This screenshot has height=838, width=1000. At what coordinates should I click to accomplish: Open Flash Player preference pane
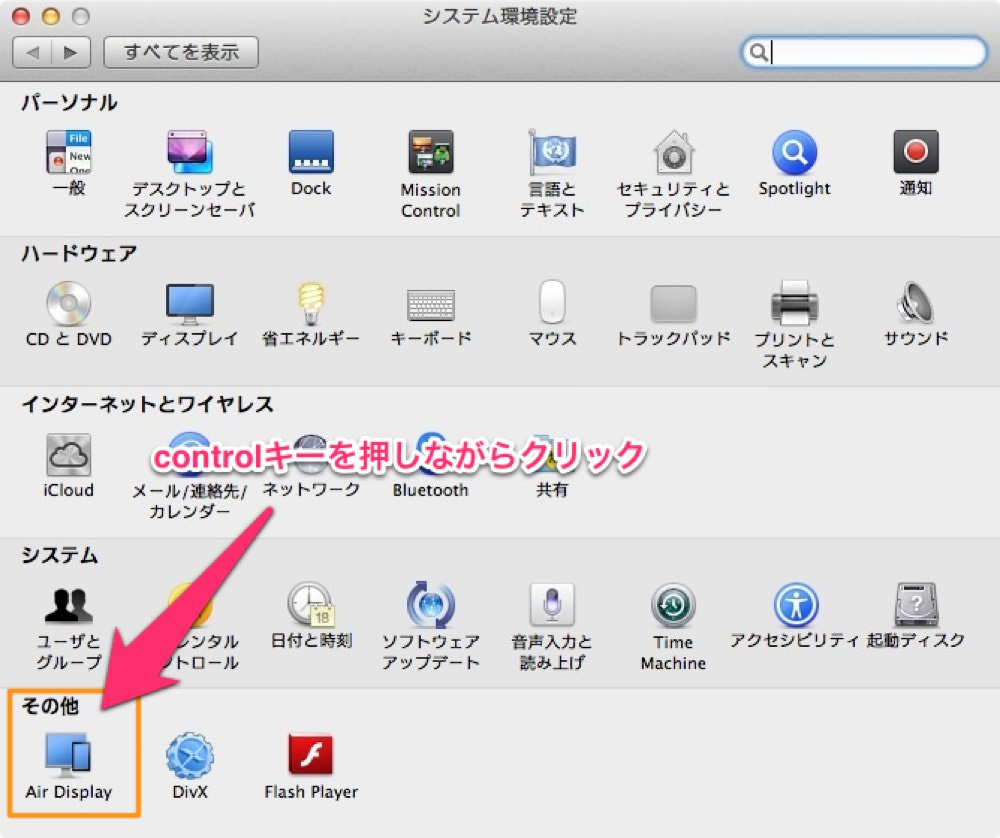(311, 755)
